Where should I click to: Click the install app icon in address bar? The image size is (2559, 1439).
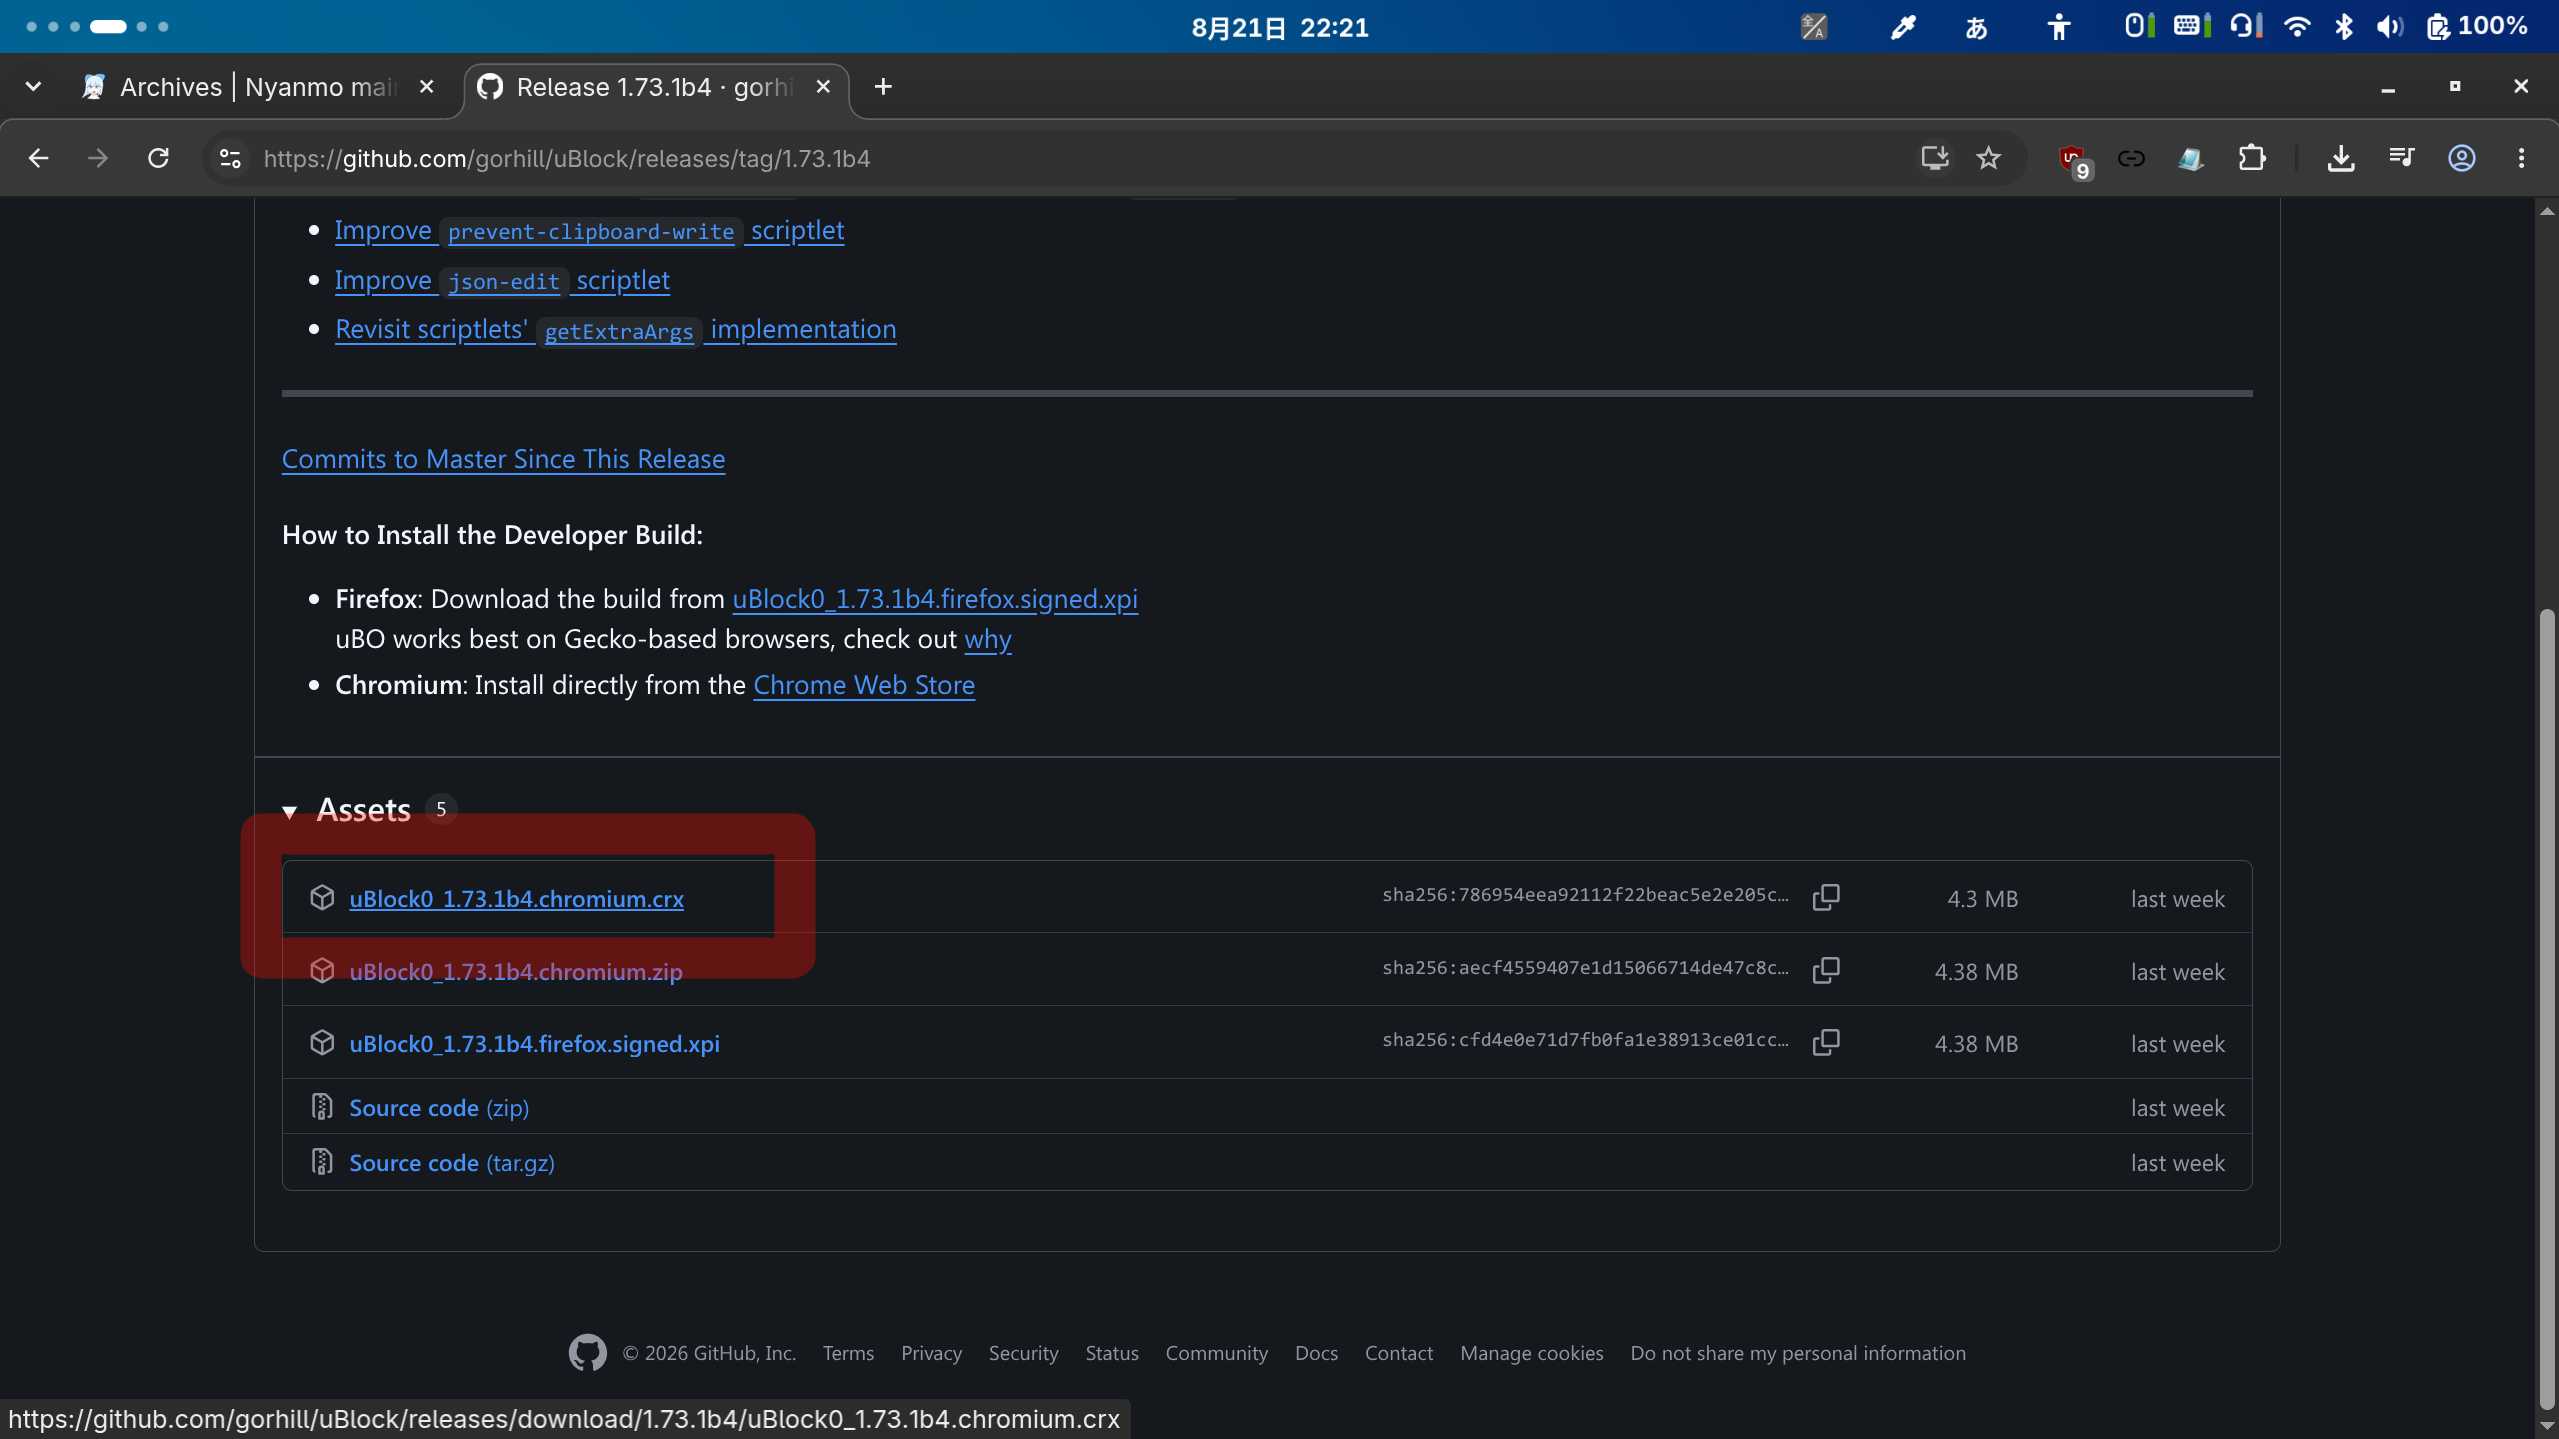click(x=1935, y=158)
